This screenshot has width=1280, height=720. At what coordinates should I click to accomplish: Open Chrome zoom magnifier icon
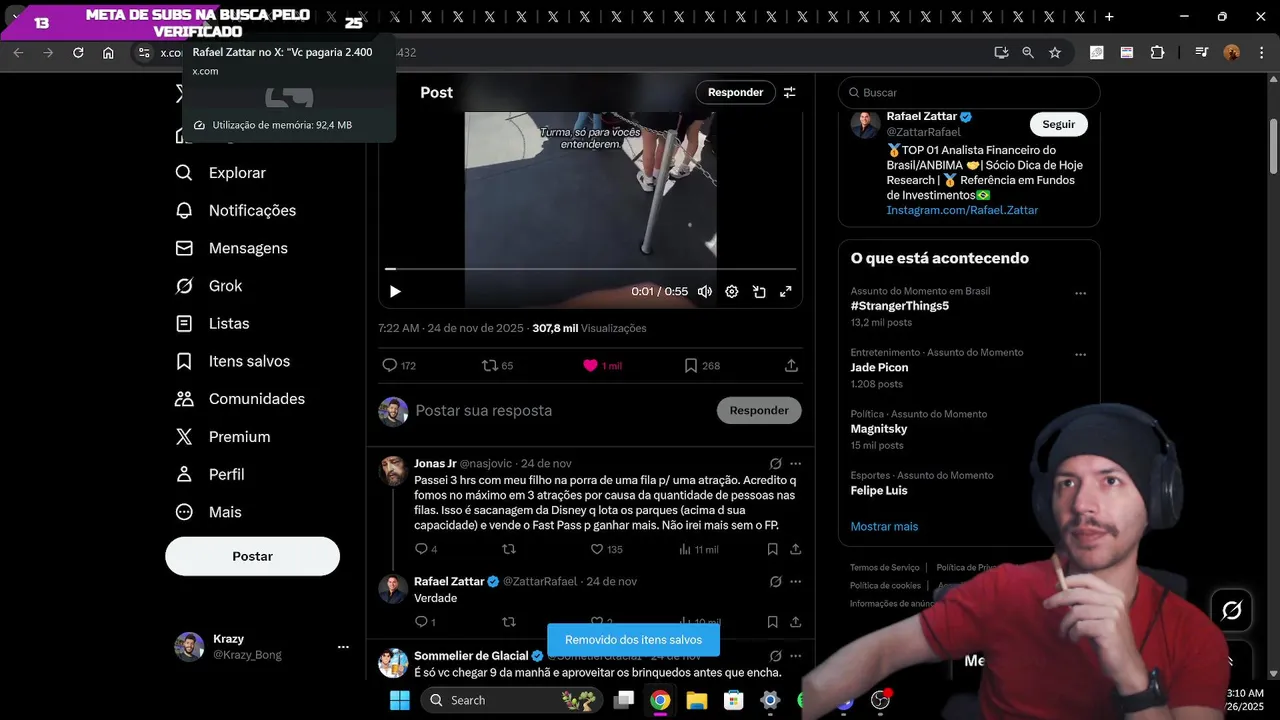click(x=1028, y=52)
